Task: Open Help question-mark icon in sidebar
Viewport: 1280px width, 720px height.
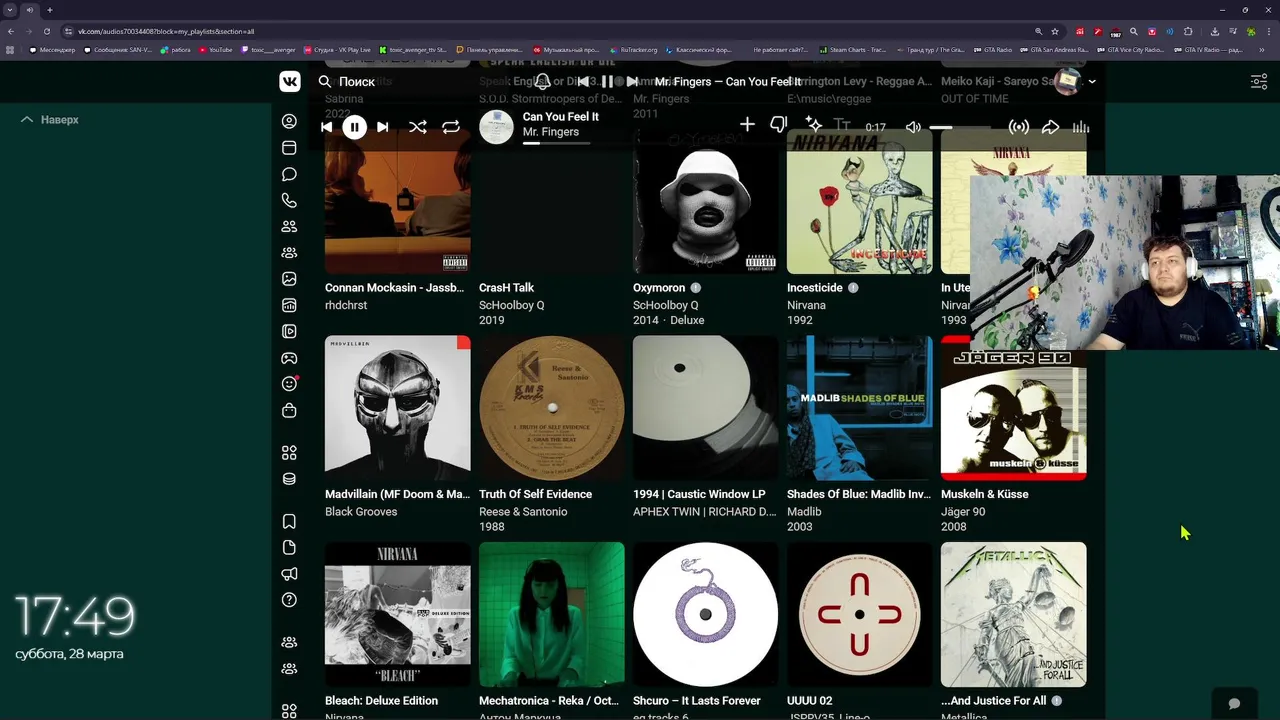Action: pos(289,600)
